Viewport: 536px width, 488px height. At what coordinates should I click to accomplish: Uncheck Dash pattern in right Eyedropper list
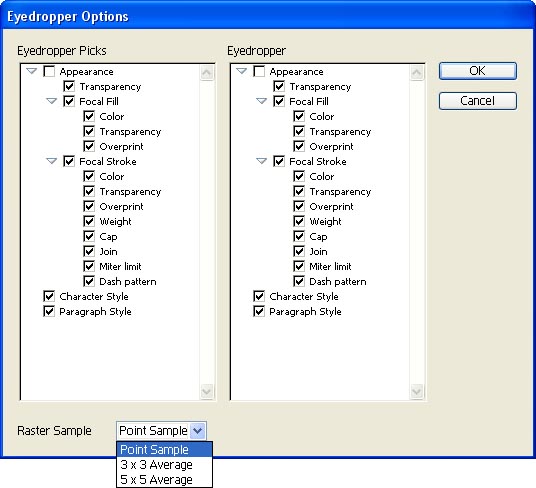tap(299, 281)
